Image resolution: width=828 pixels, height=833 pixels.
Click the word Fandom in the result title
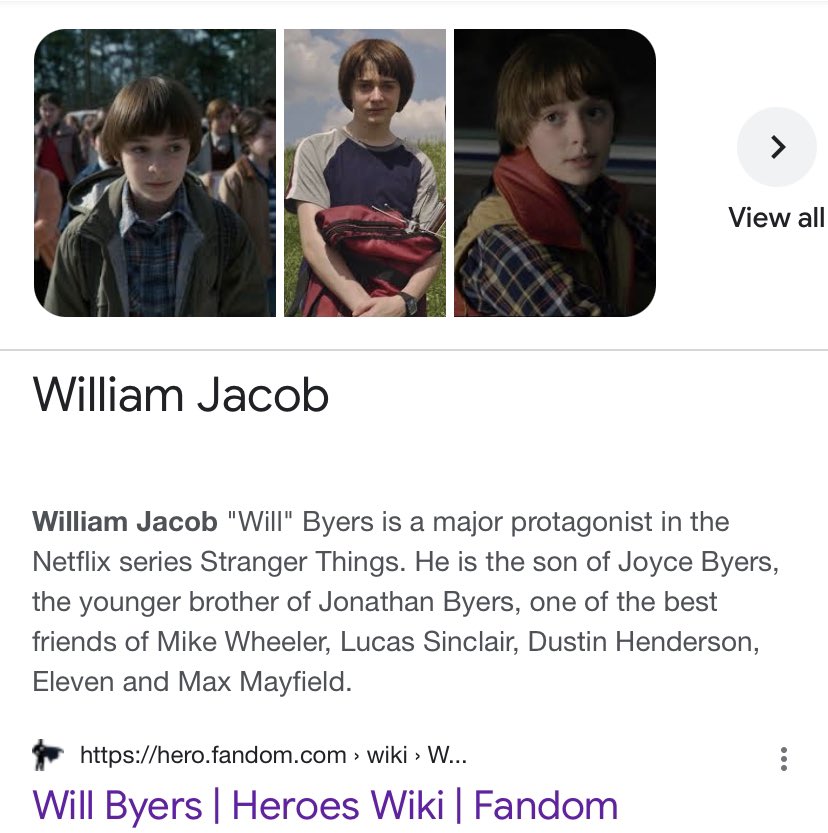pyautogui.click(x=546, y=806)
